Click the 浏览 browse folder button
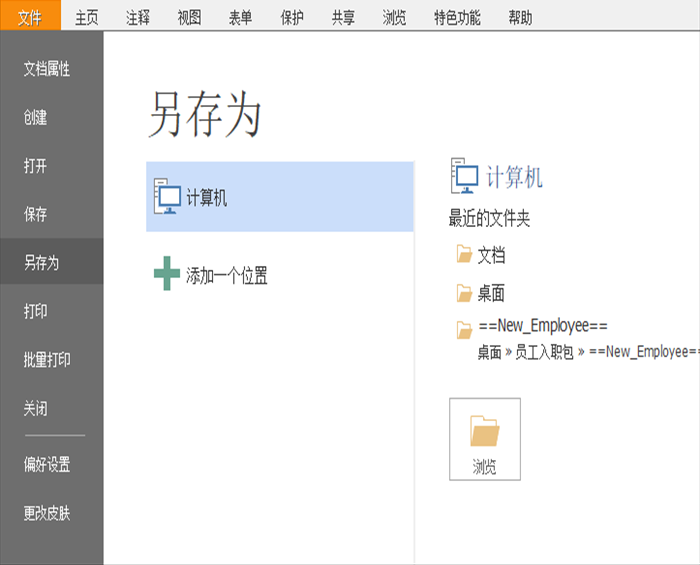Screen dimensions: 700x565 [485, 439]
